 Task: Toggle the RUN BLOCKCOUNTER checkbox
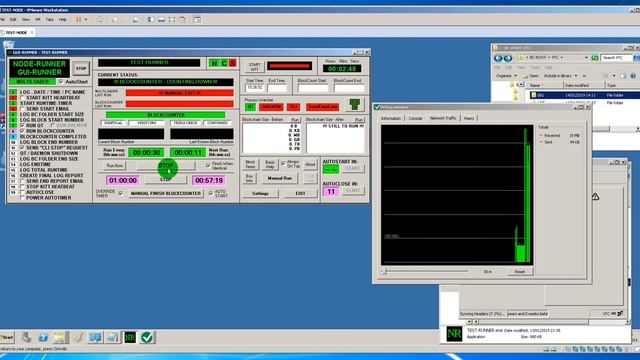click(x=22, y=131)
